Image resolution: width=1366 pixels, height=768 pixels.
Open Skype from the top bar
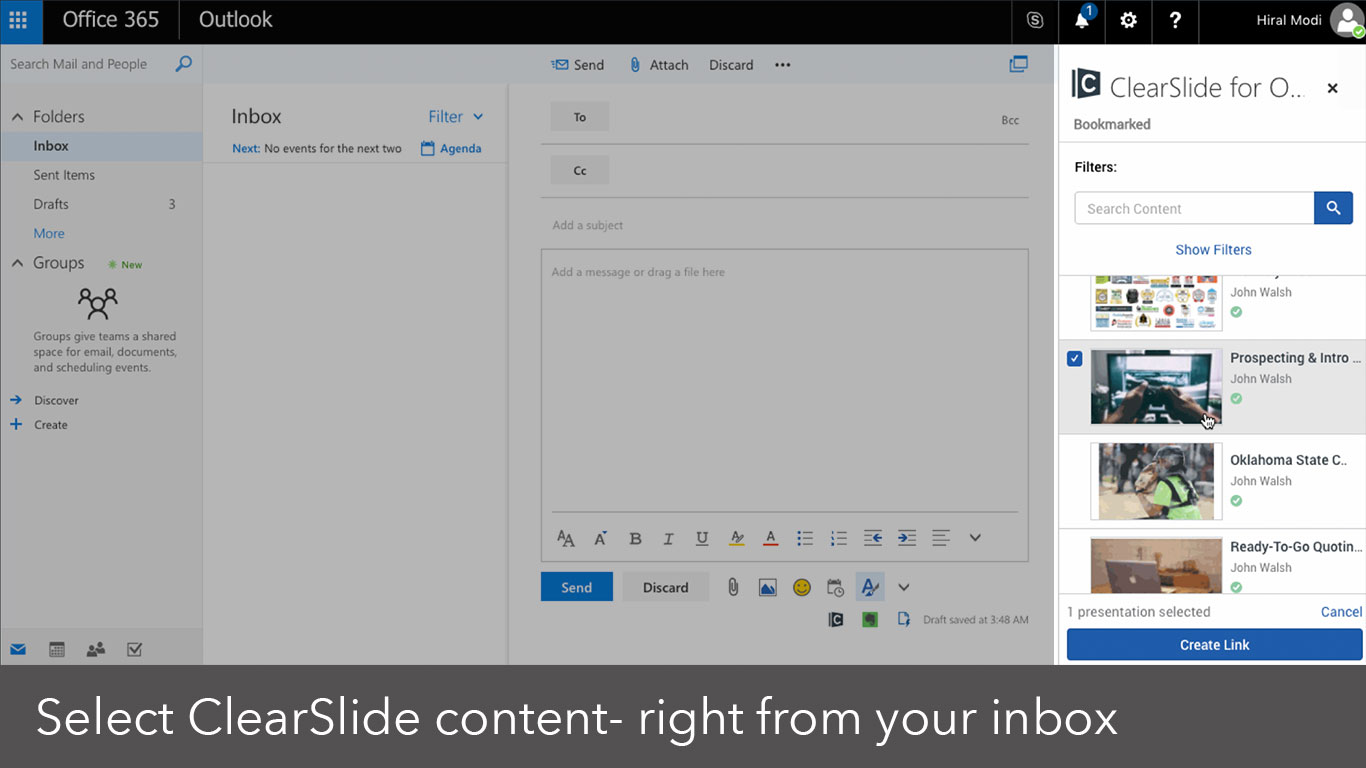pyautogui.click(x=1035, y=20)
